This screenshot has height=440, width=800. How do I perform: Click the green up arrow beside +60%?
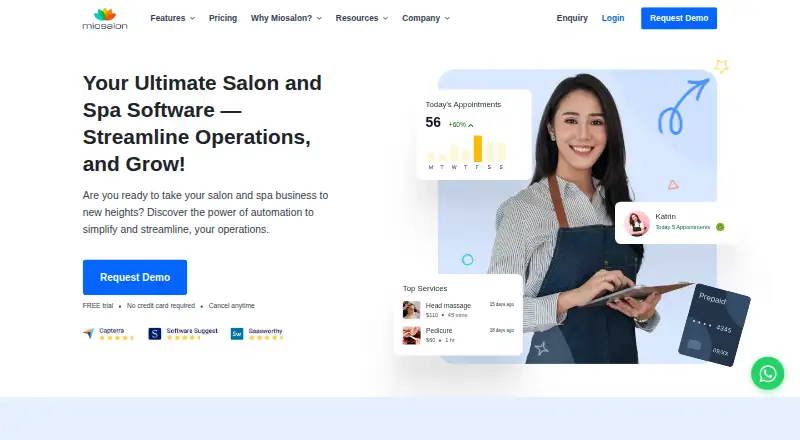coord(470,125)
